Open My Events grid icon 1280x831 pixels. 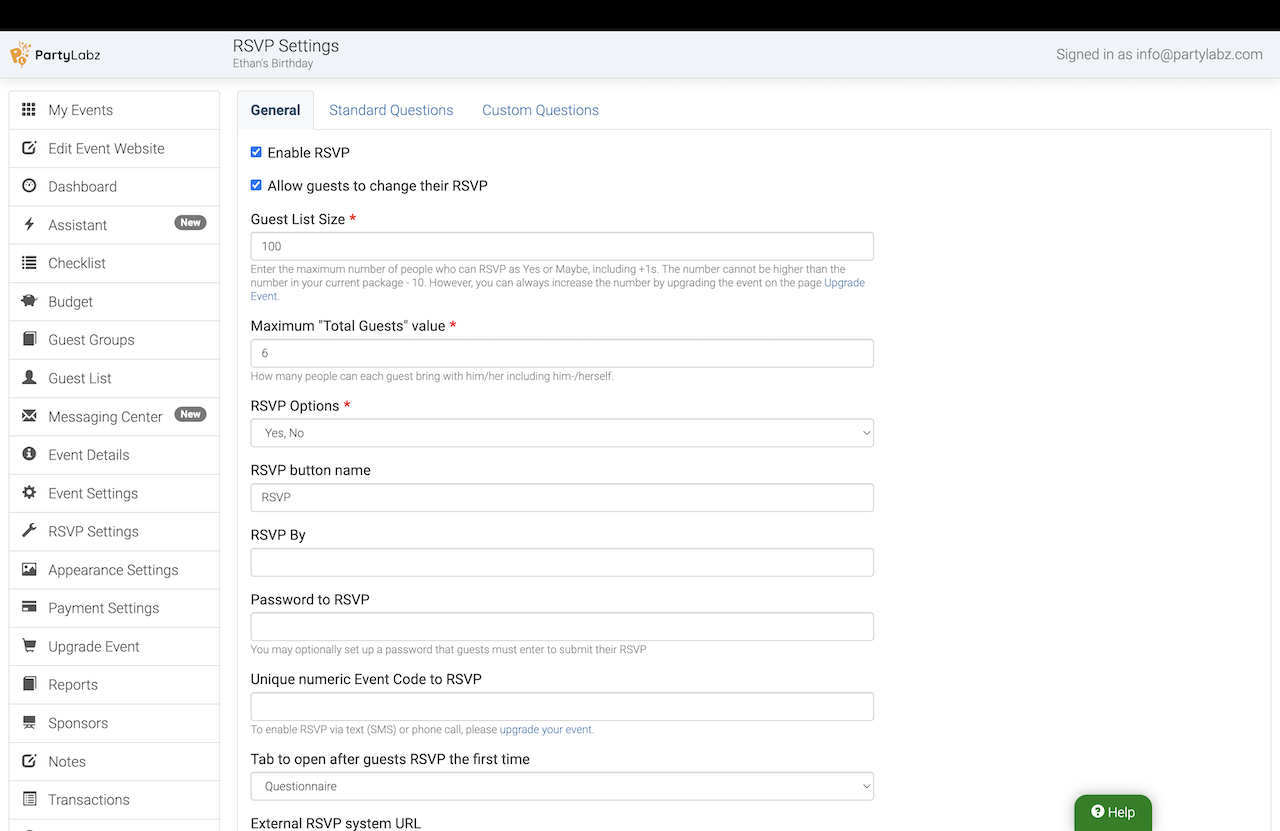(29, 110)
